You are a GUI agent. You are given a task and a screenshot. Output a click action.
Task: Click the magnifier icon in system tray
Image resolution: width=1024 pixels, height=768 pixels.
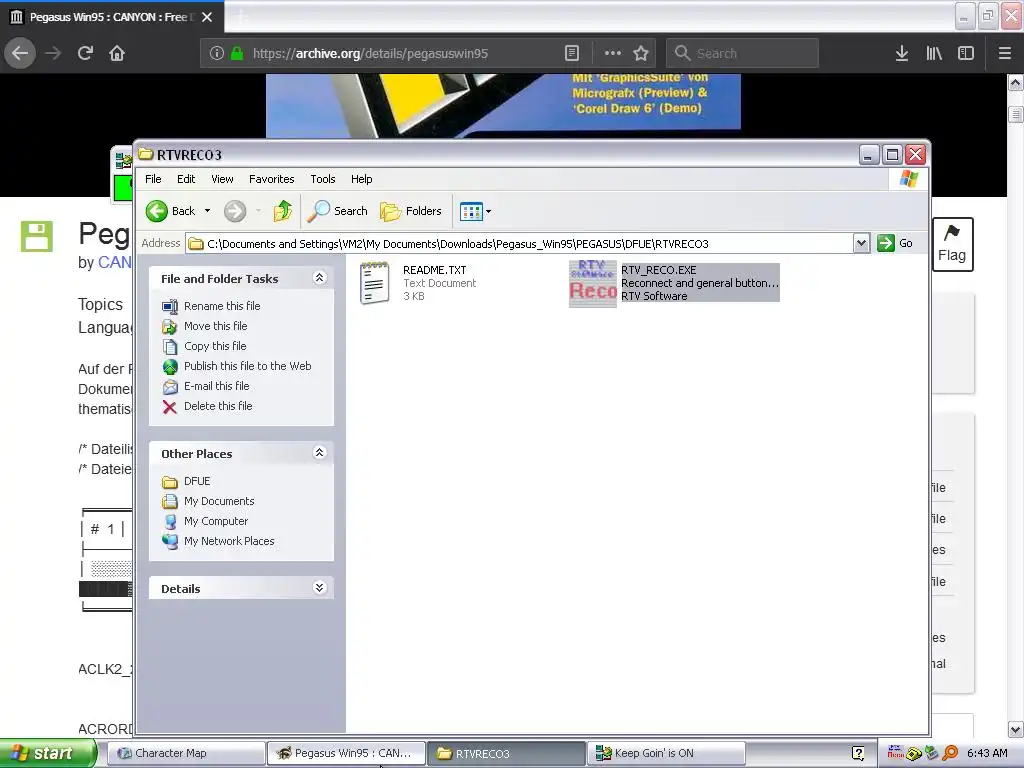(x=950, y=753)
